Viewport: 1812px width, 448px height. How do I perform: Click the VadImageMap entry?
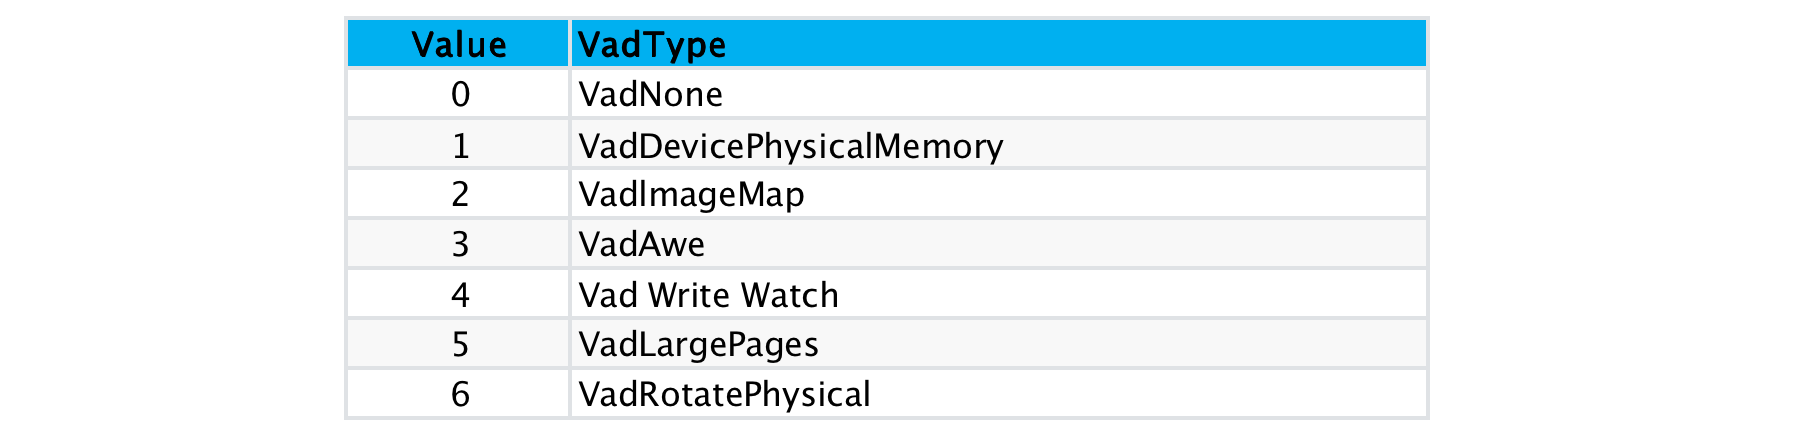691,194
